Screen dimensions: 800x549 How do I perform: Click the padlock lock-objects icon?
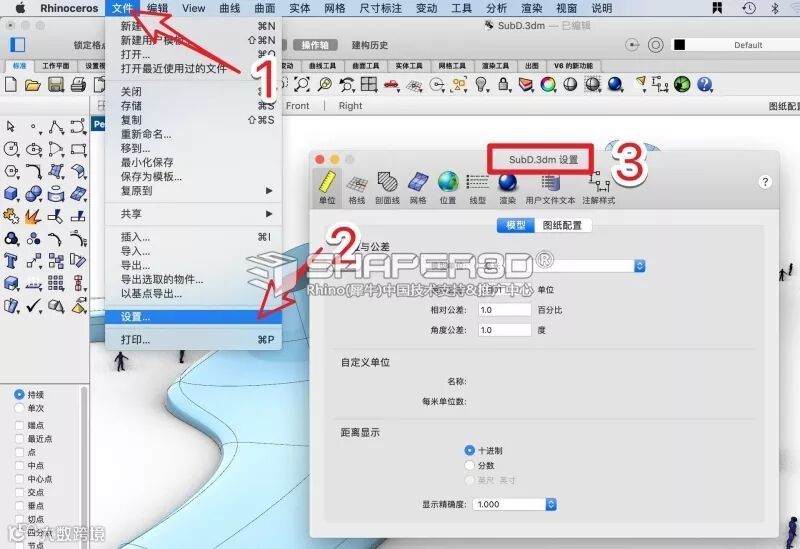click(x=504, y=84)
